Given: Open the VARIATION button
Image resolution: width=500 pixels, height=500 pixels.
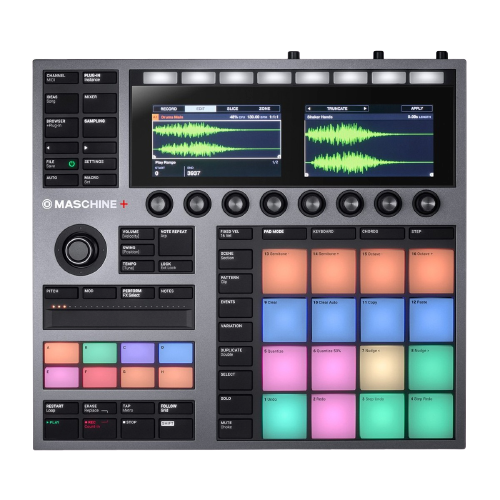Looking at the screenshot, I should point(235,332).
